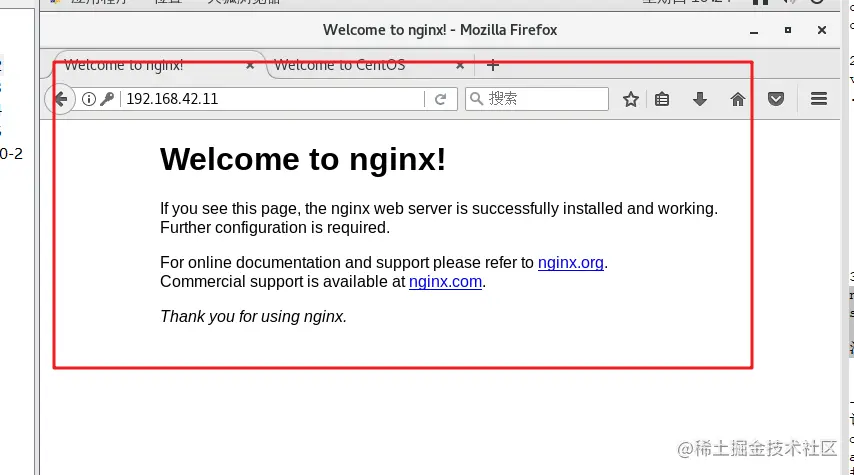Switch to the Welcome to nginx! tab
The image size is (854, 475).
160,65
